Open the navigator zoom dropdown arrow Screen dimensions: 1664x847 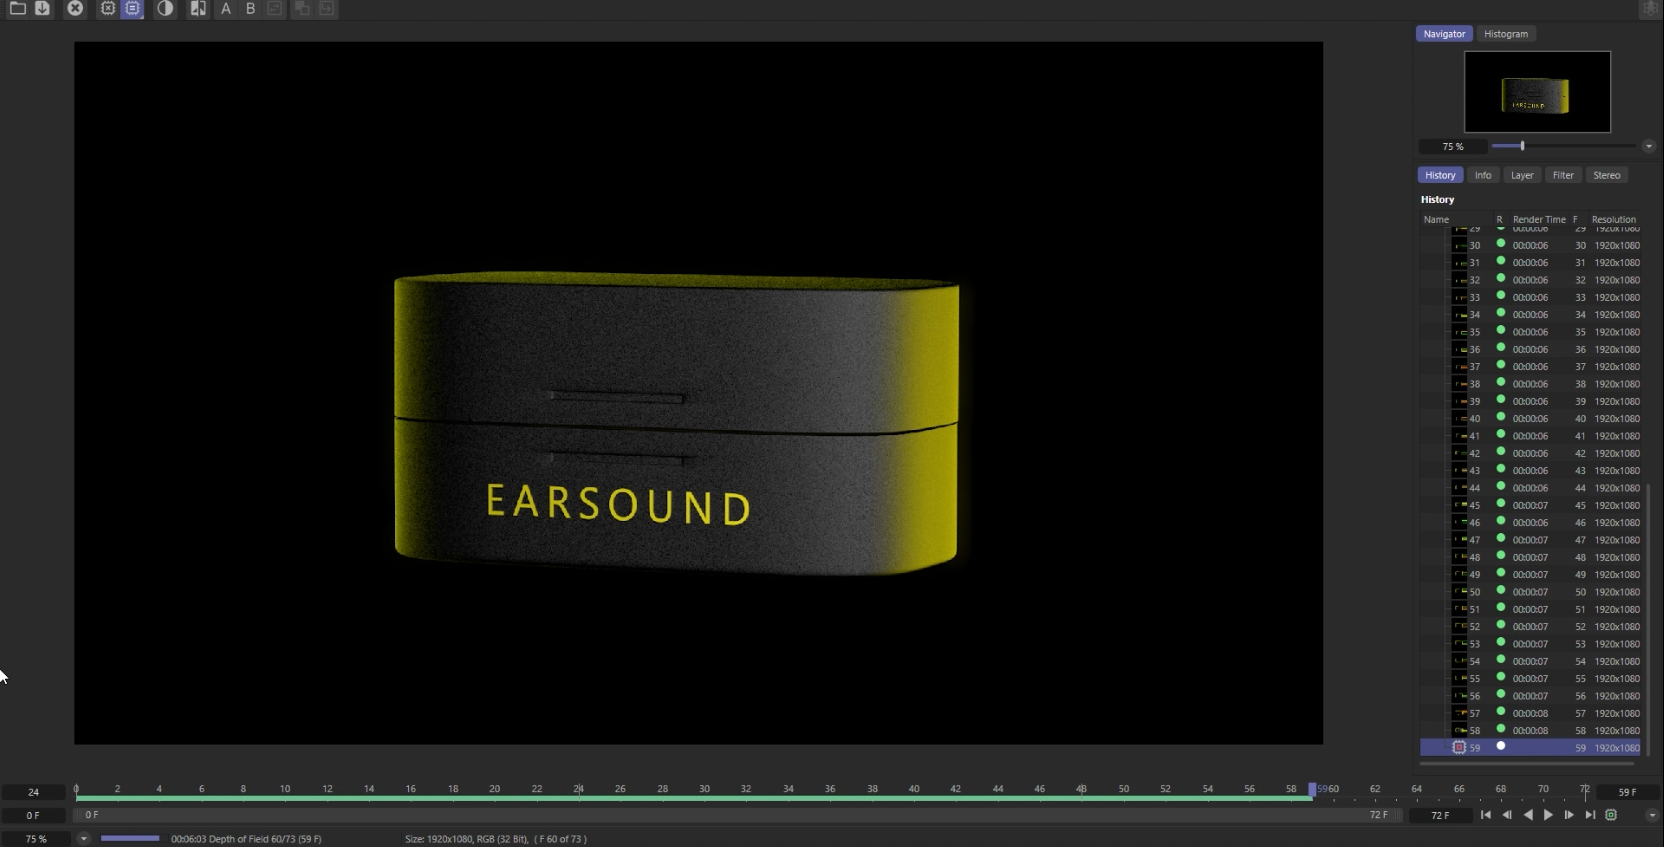1649,146
